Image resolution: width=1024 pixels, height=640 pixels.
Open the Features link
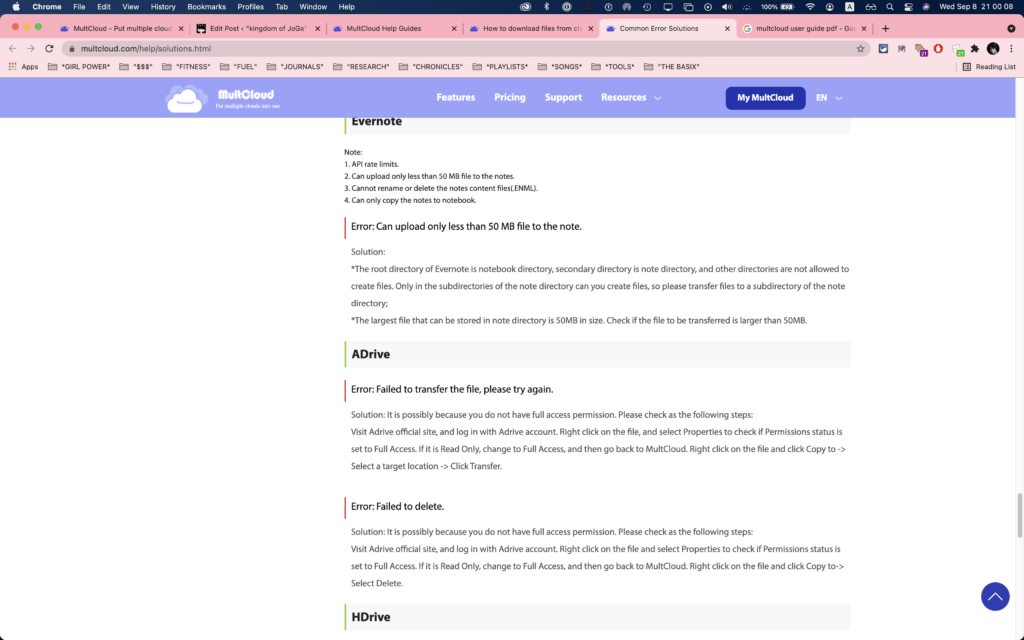[x=455, y=97]
